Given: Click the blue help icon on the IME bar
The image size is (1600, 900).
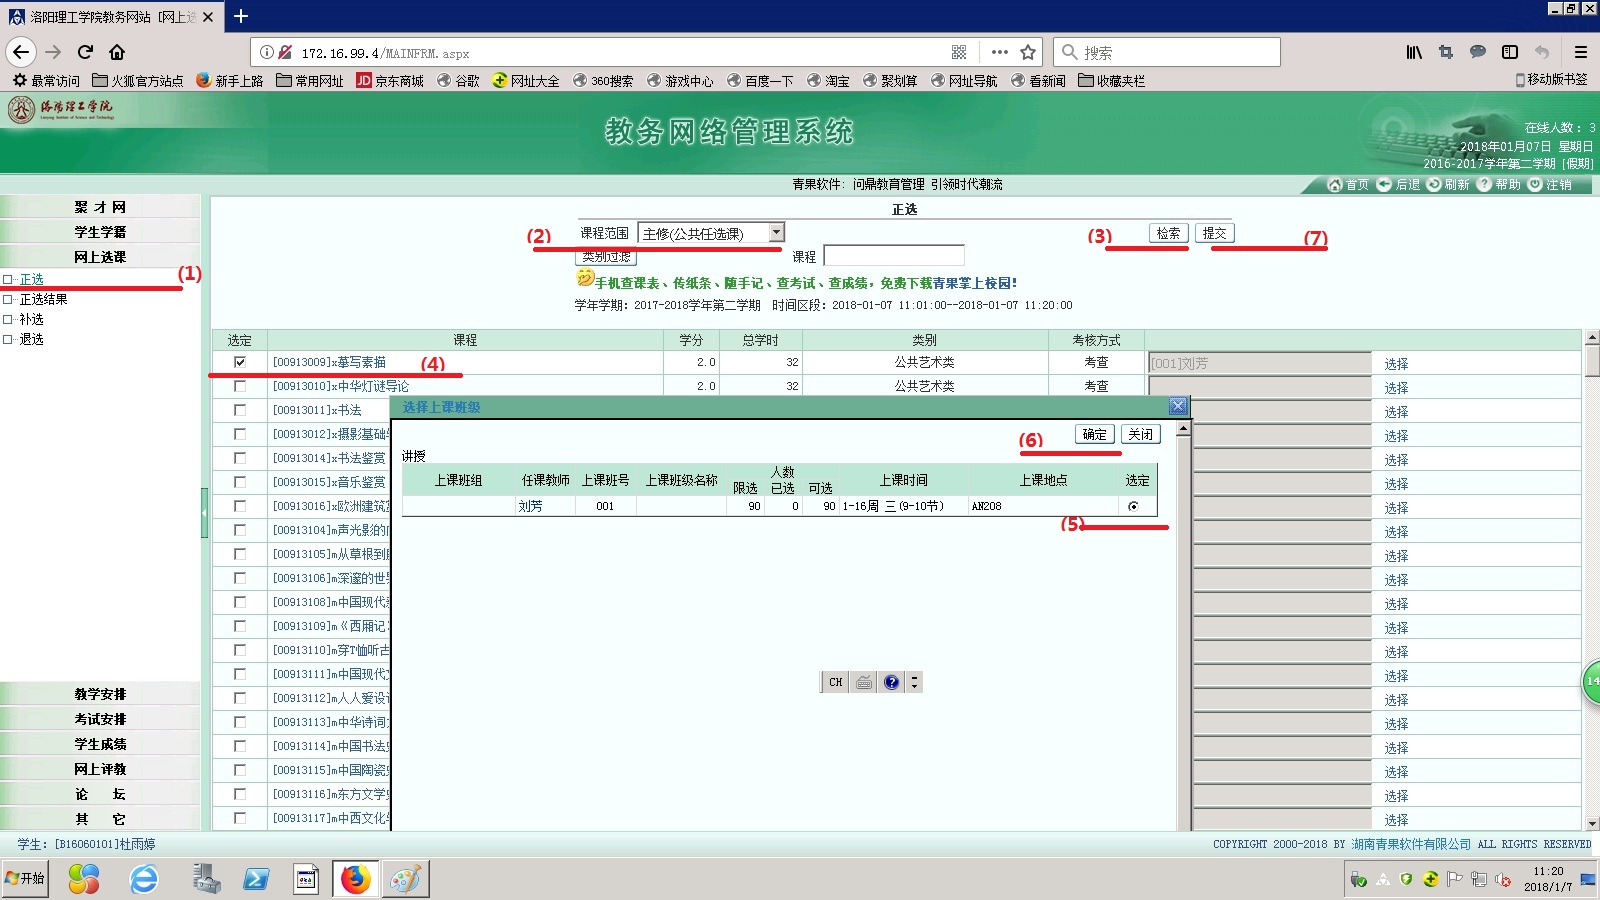Looking at the screenshot, I should pos(891,682).
